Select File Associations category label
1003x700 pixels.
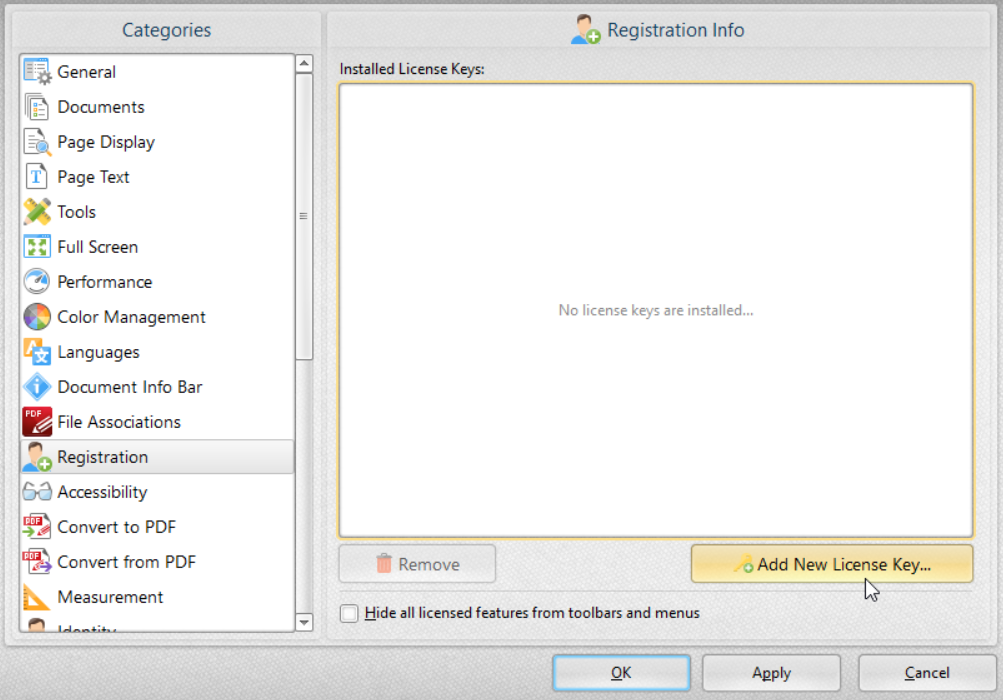pyautogui.click(x=119, y=422)
